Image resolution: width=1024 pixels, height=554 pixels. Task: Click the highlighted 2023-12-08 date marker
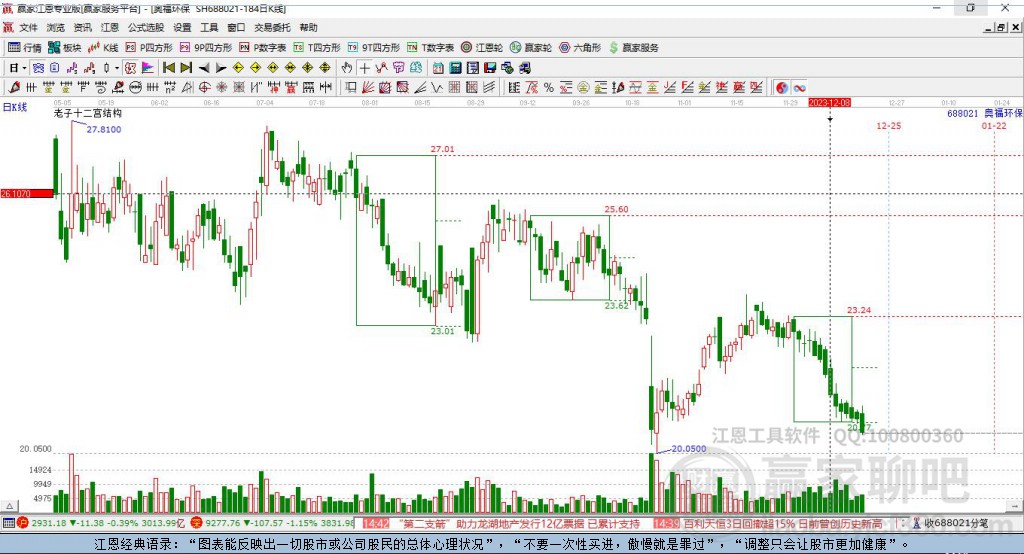(829, 103)
